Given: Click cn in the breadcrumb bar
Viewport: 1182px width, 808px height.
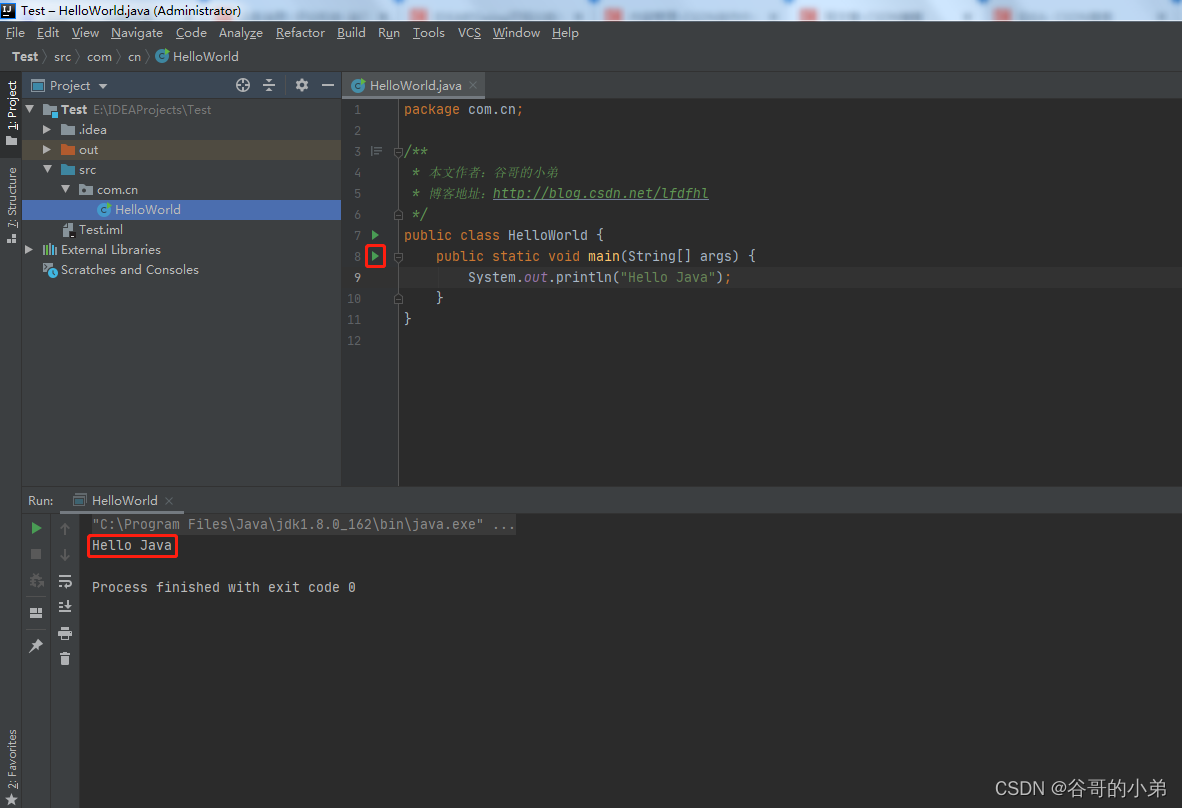Looking at the screenshot, I should 134,57.
